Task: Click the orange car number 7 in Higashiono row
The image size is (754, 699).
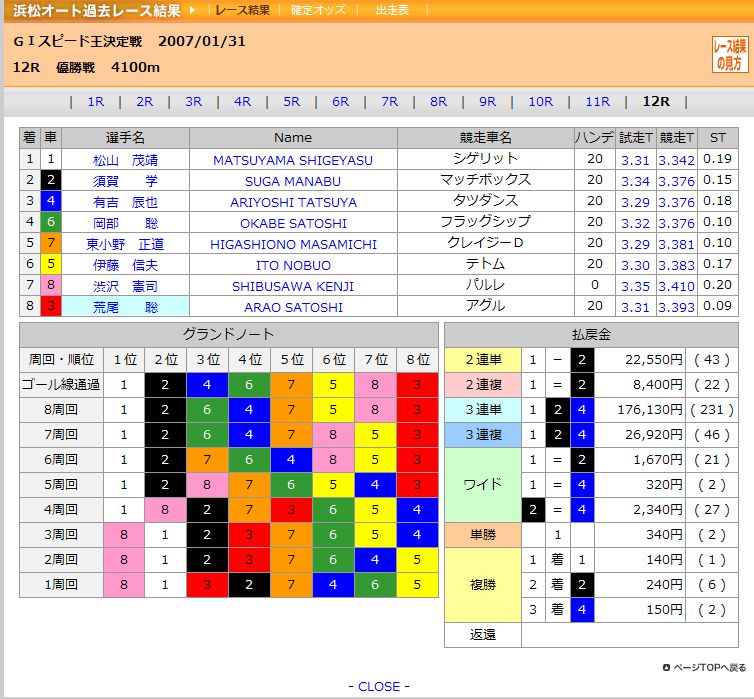Action: 50,243
